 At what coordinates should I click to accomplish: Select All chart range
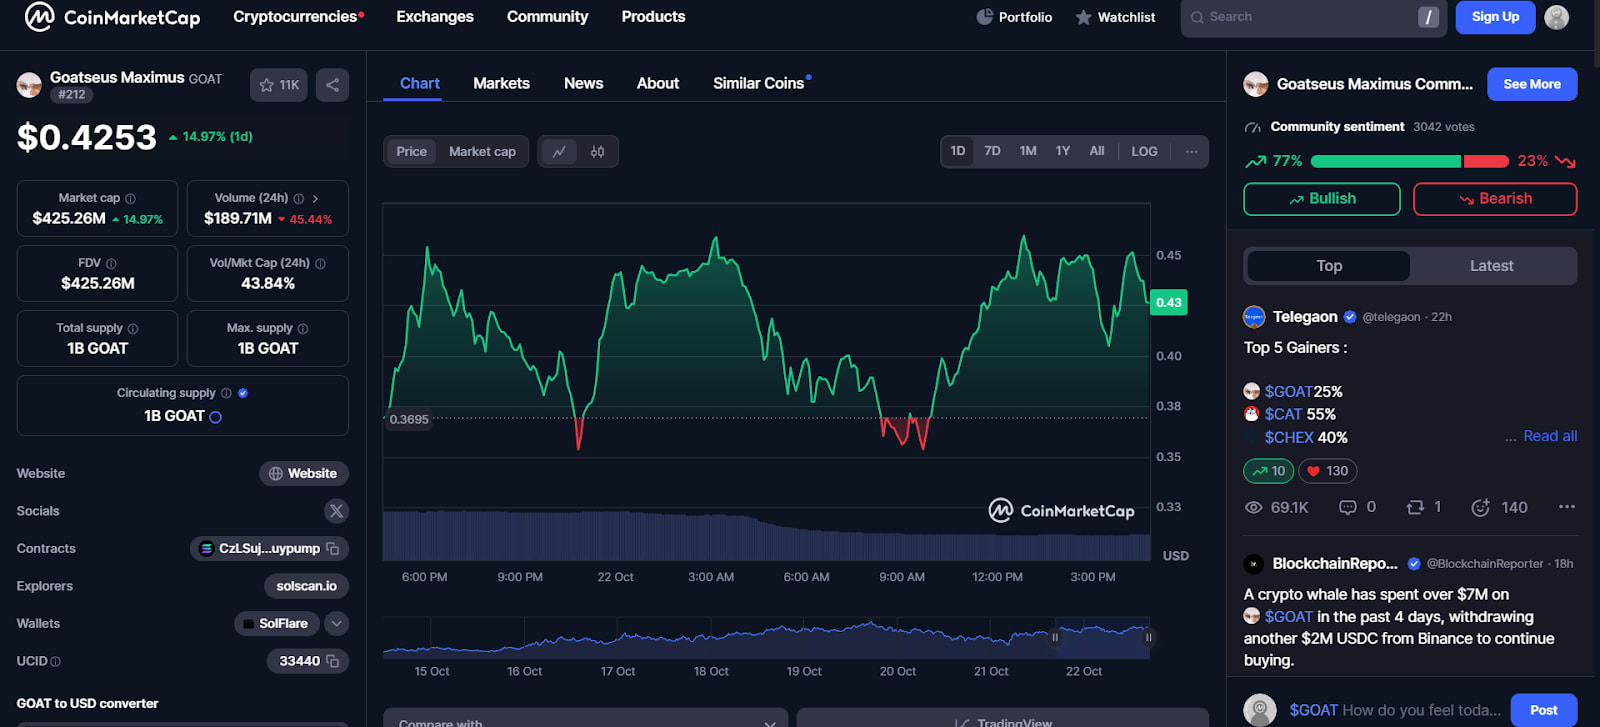(1097, 151)
